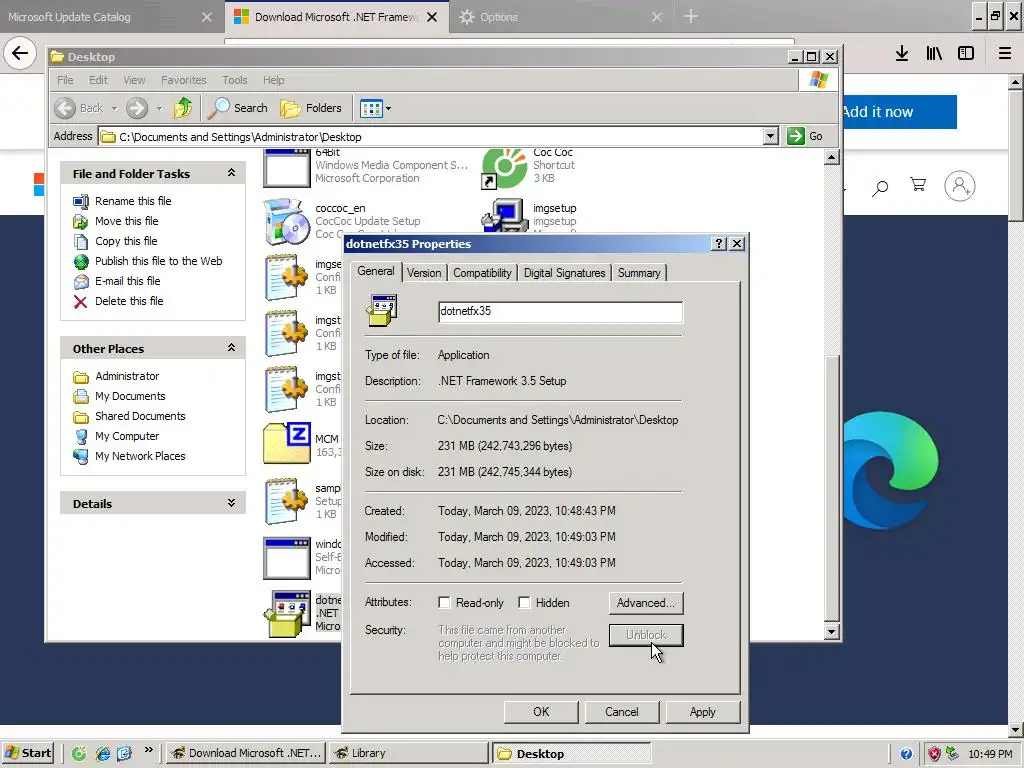Image resolution: width=1024 pixels, height=768 pixels.
Task: Click E-mail this file
Action: tap(127, 281)
